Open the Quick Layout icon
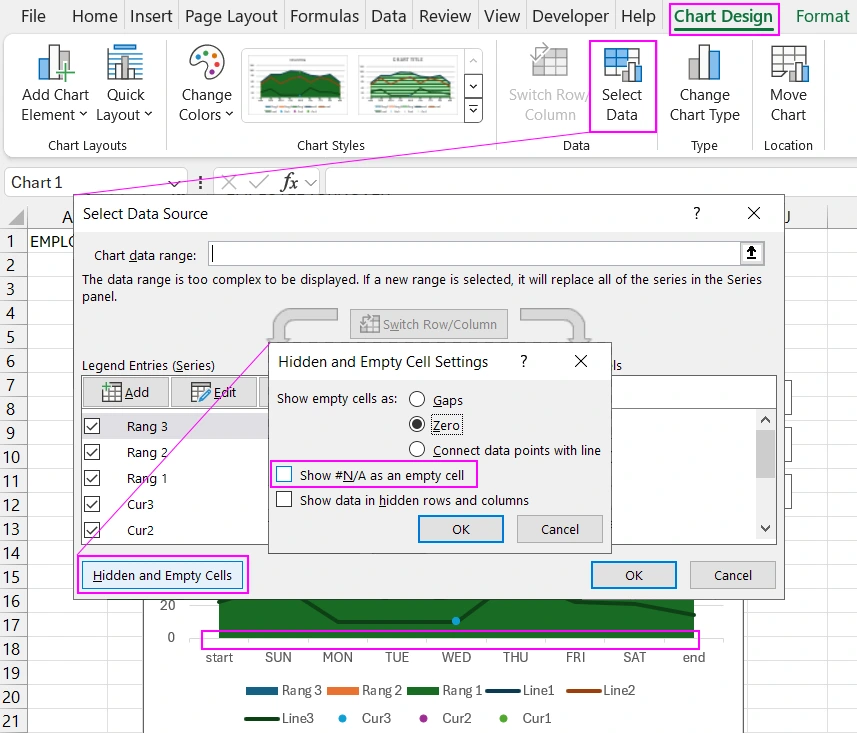Viewport: 857px width, 733px height. pyautogui.click(x=126, y=63)
